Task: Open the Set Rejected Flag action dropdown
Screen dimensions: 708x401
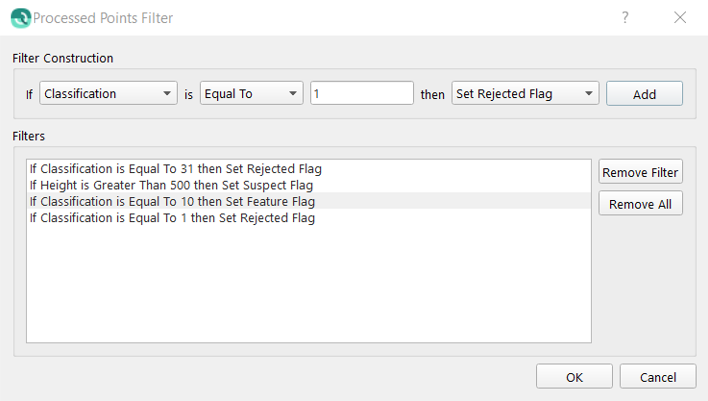Action: pyautogui.click(x=525, y=93)
